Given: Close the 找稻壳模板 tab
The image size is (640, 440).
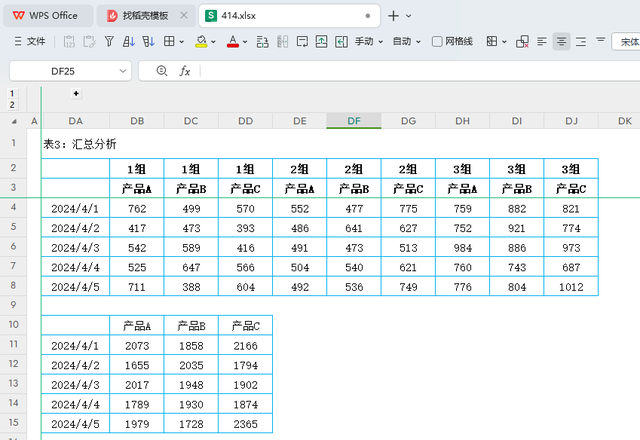Looking at the screenshot, I should coord(184,16).
